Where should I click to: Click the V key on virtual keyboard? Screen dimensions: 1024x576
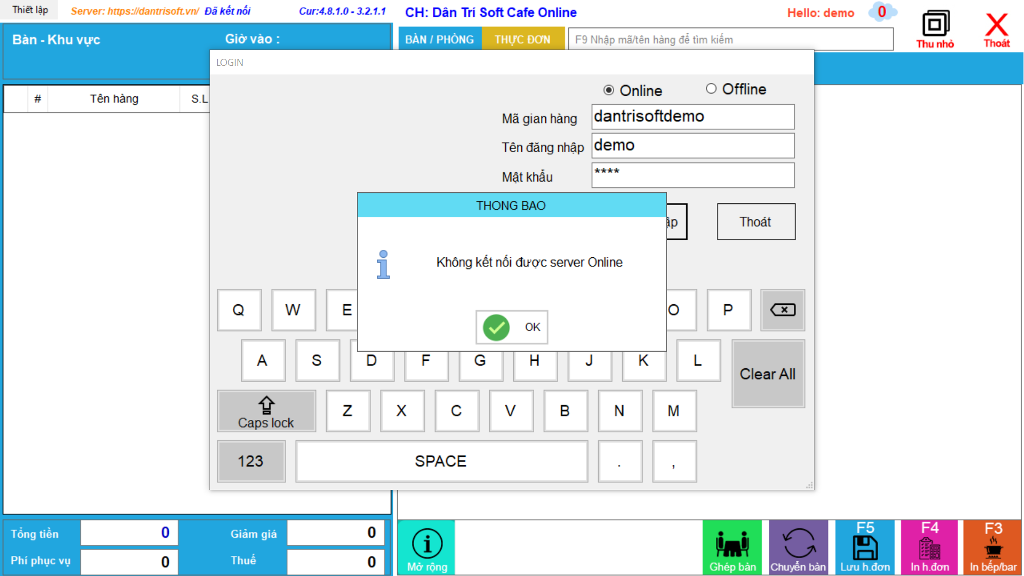pyautogui.click(x=511, y=411)
